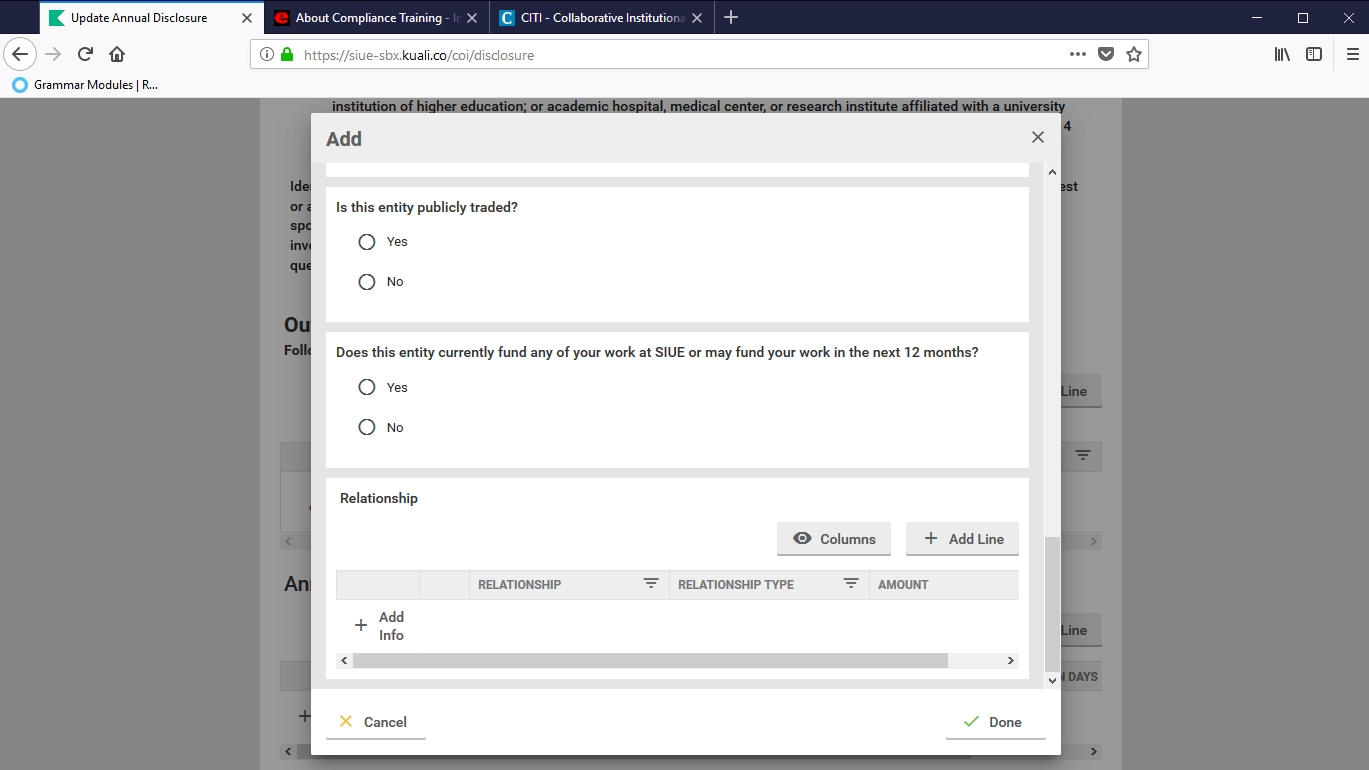Open the Firefox hamburger menu

[x=1352, y=55]
